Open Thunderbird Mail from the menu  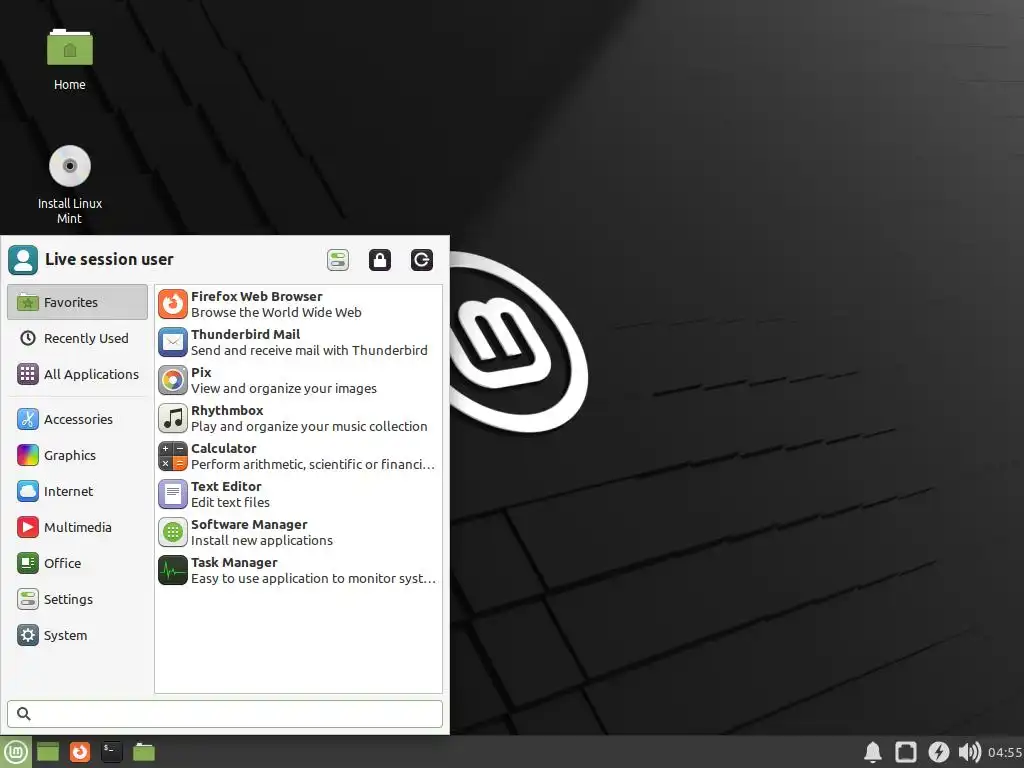click(298, 342)
